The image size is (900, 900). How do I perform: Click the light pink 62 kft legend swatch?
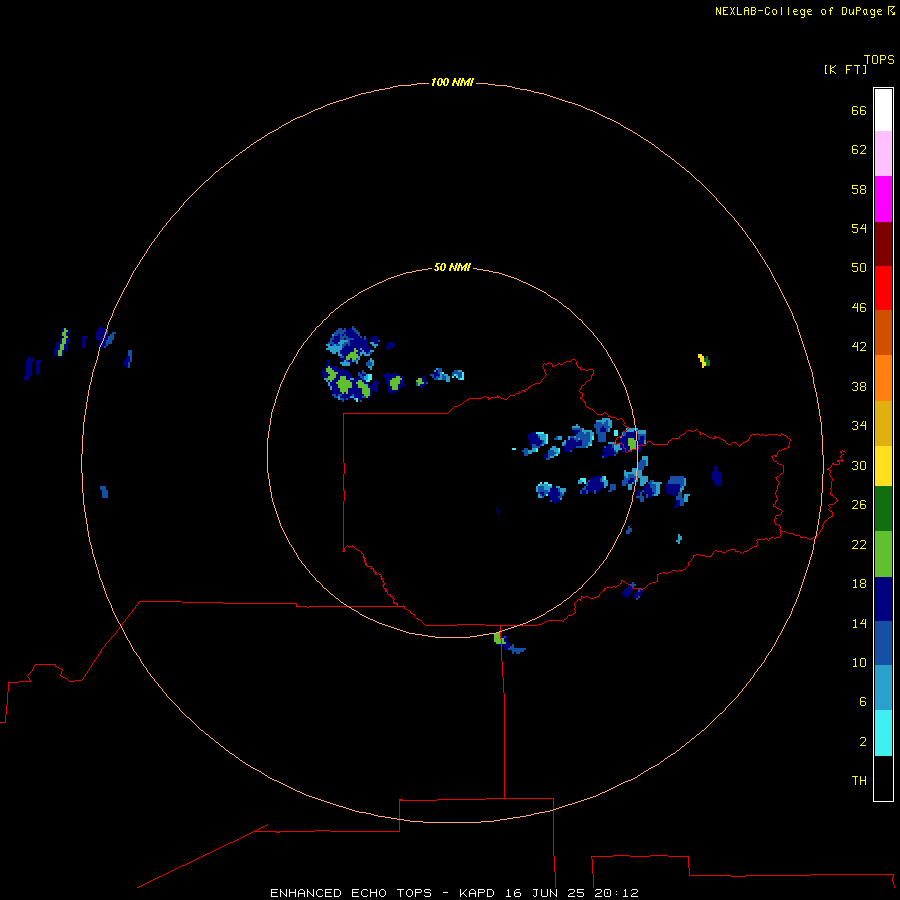click(883, 153)
